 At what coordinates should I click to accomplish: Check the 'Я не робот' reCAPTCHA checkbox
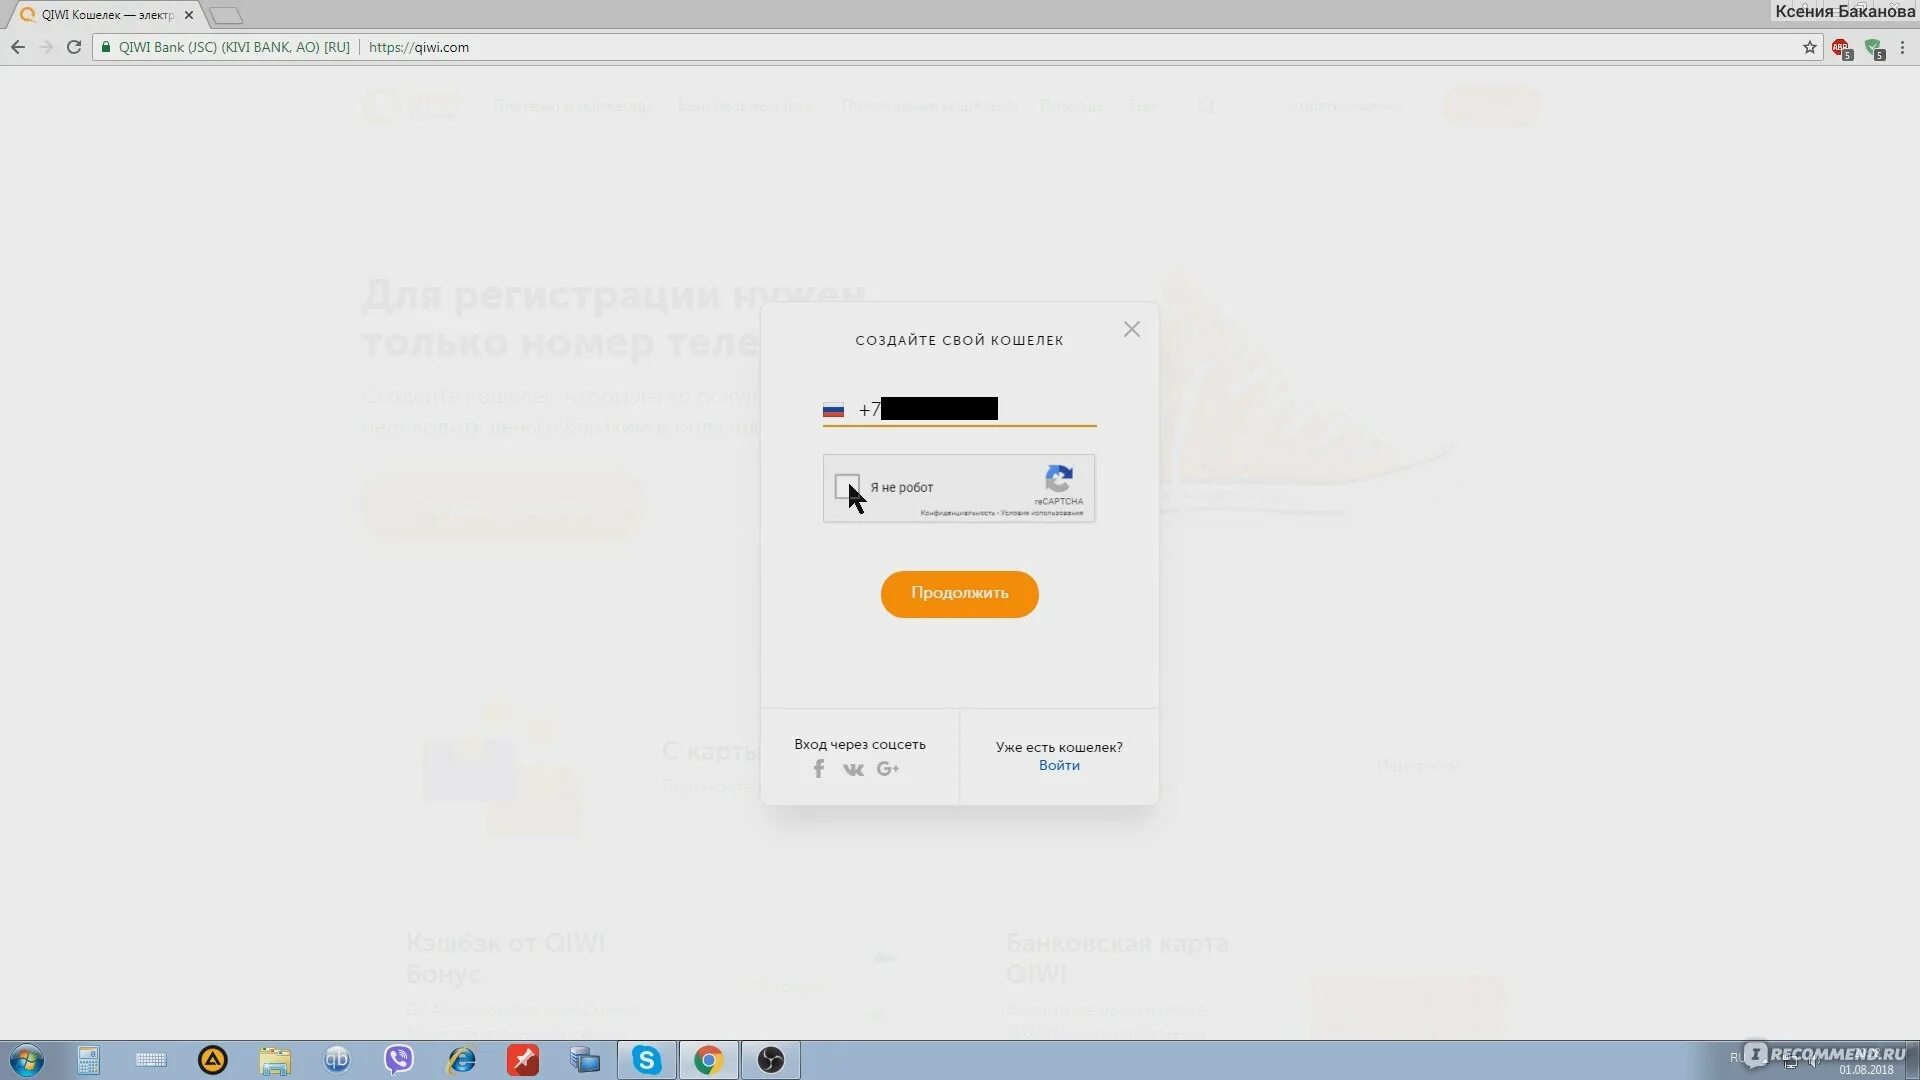pyautogui.click(x=847, y=486)
